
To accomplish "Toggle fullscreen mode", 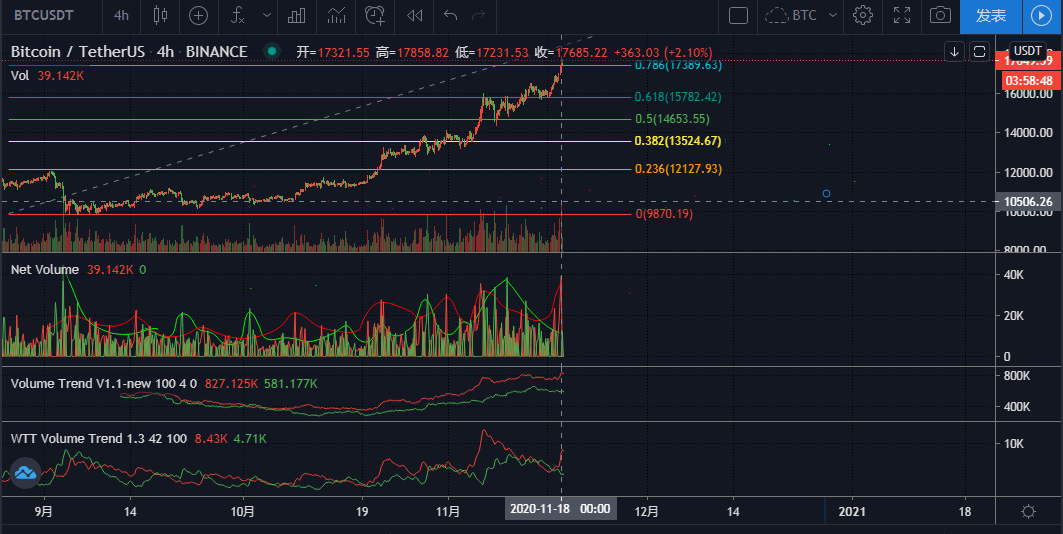I will 901,15.
